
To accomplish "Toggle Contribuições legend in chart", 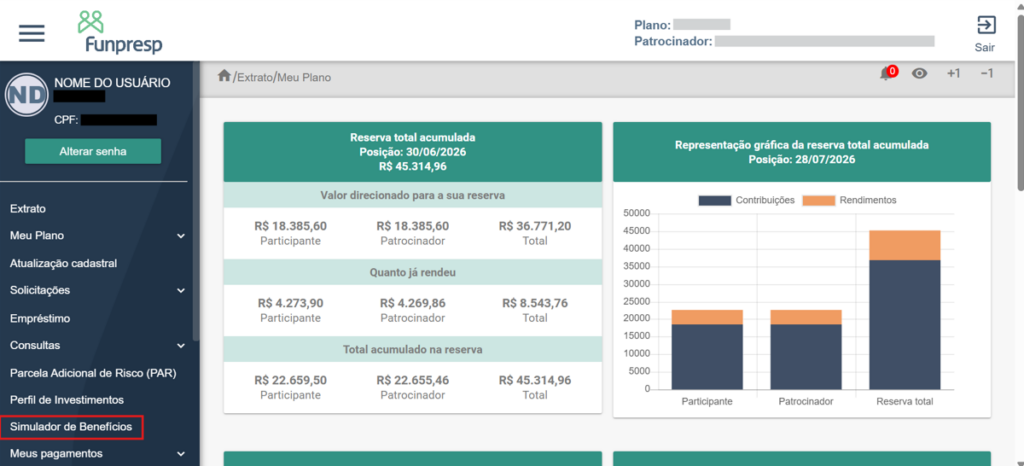I will (746, 200).
